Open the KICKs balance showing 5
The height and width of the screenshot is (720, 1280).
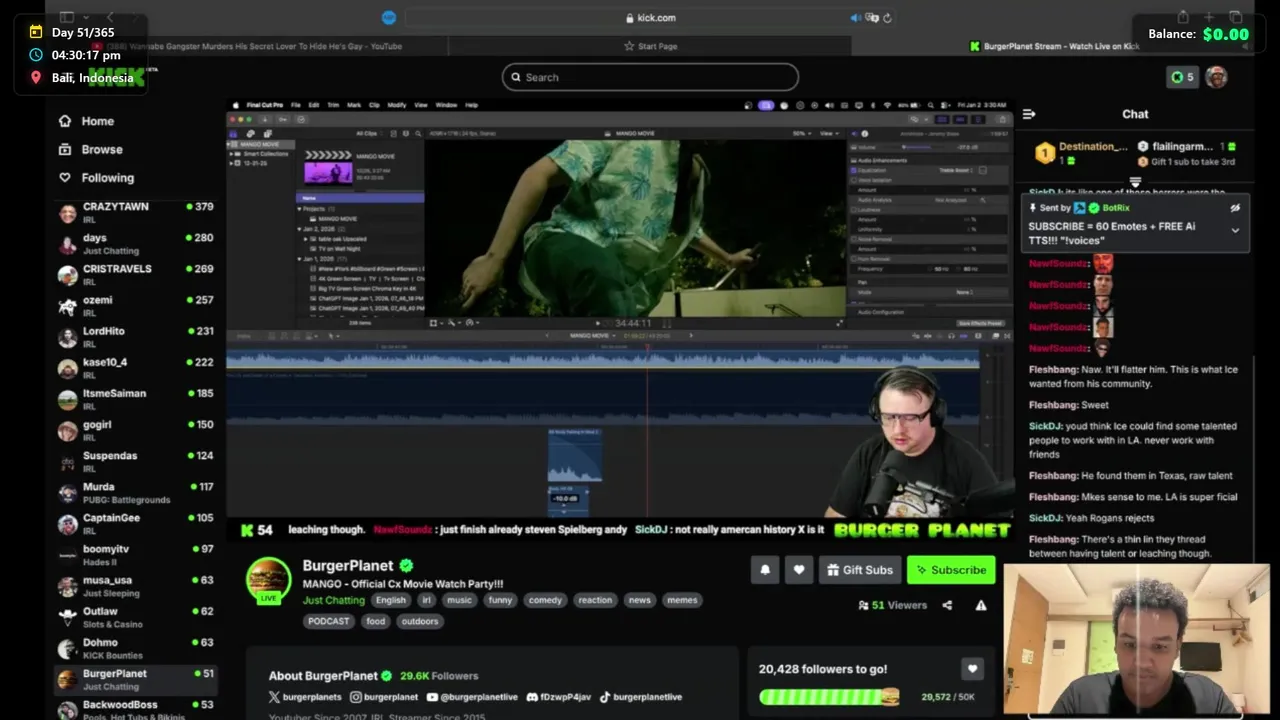(1182, 77)
